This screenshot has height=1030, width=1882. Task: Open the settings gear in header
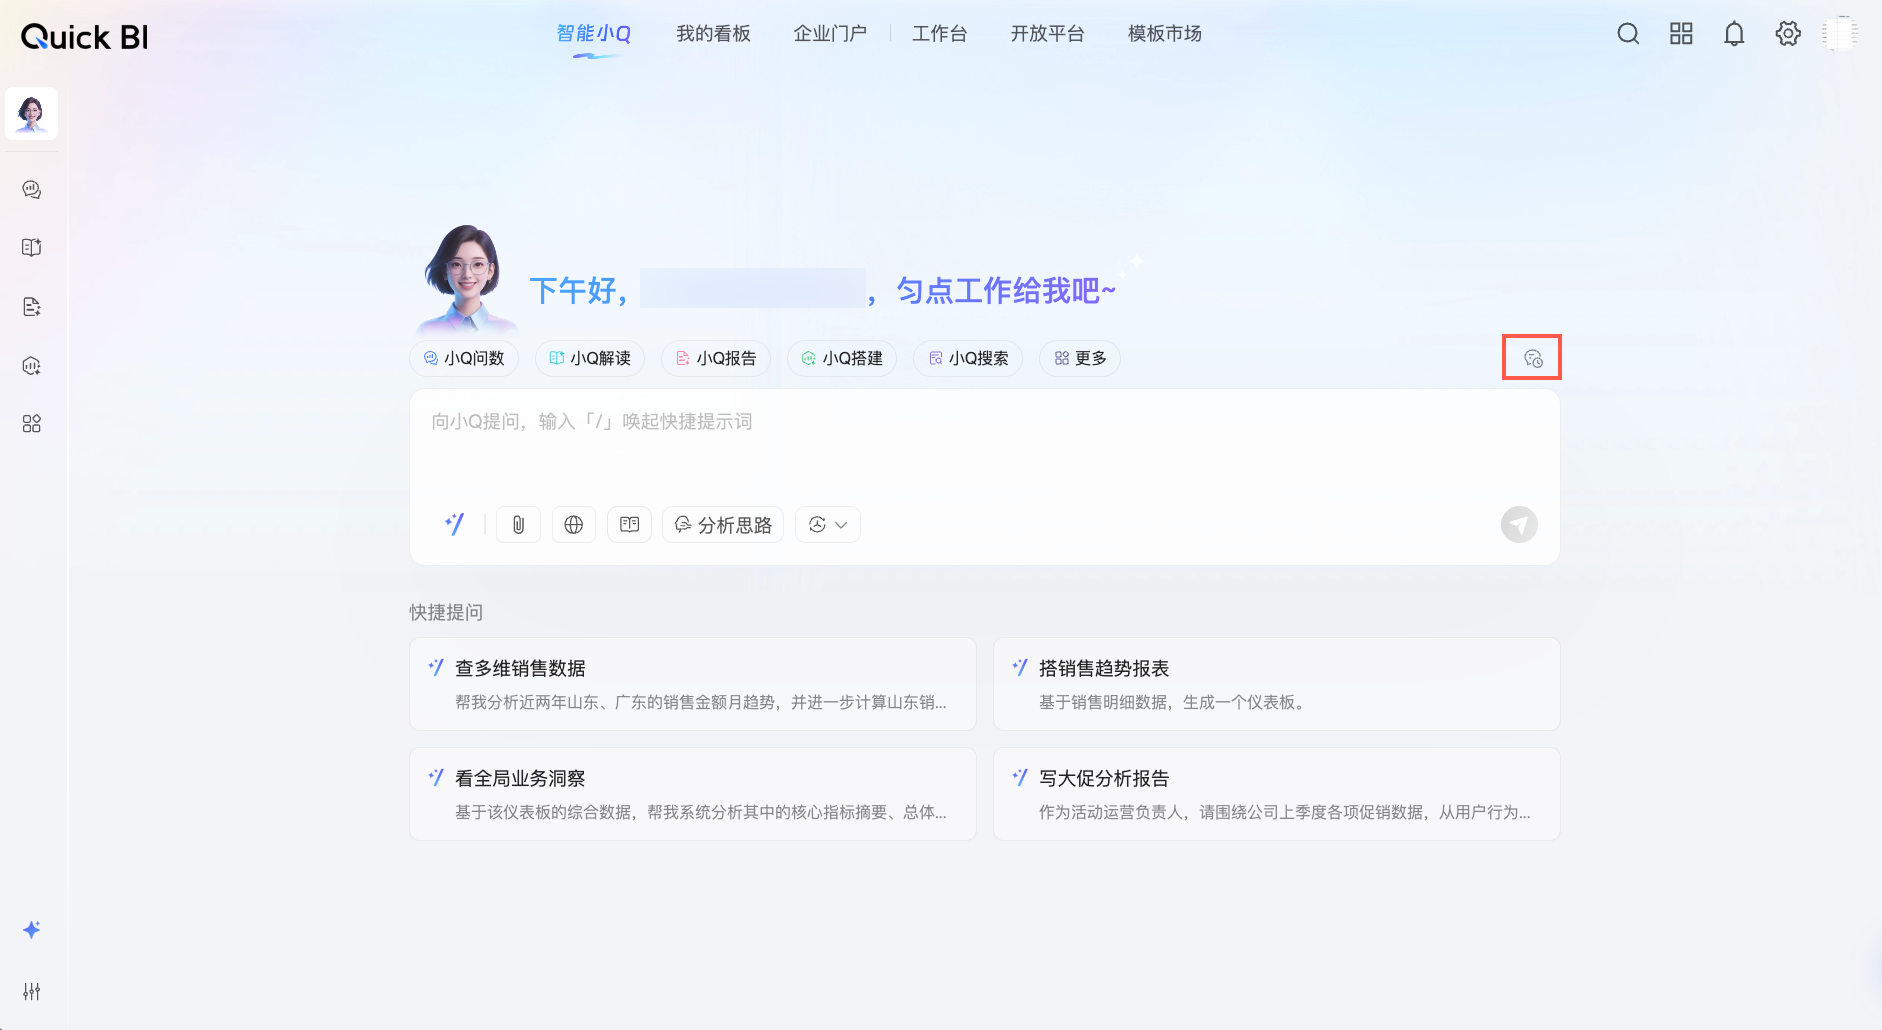(x=1788, y=34)
